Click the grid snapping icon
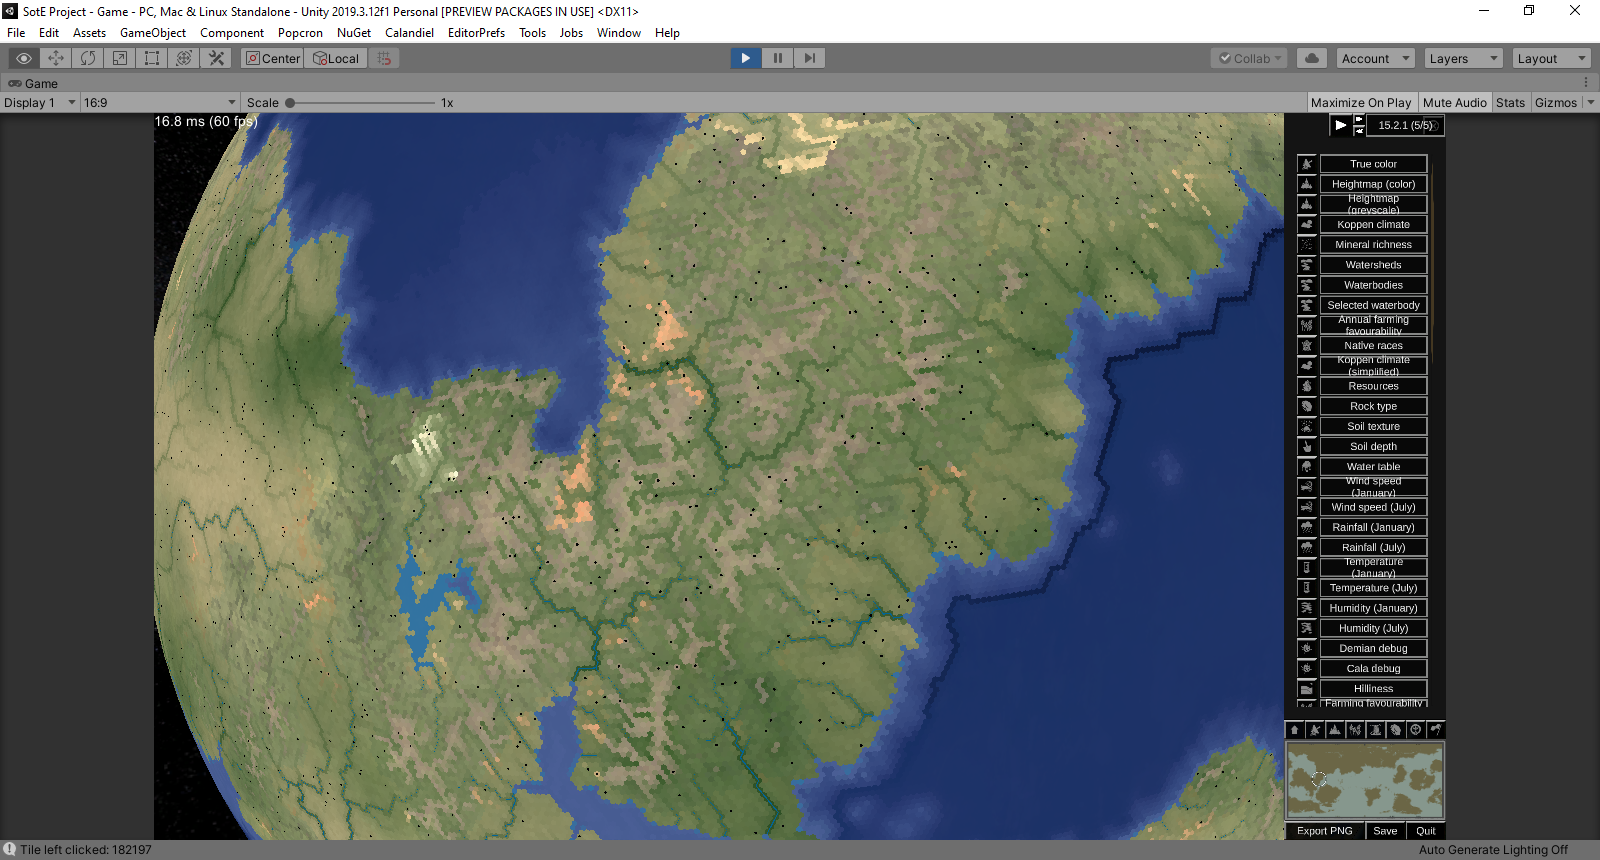Screen dimensions: 1600x860 pos(384,58)
